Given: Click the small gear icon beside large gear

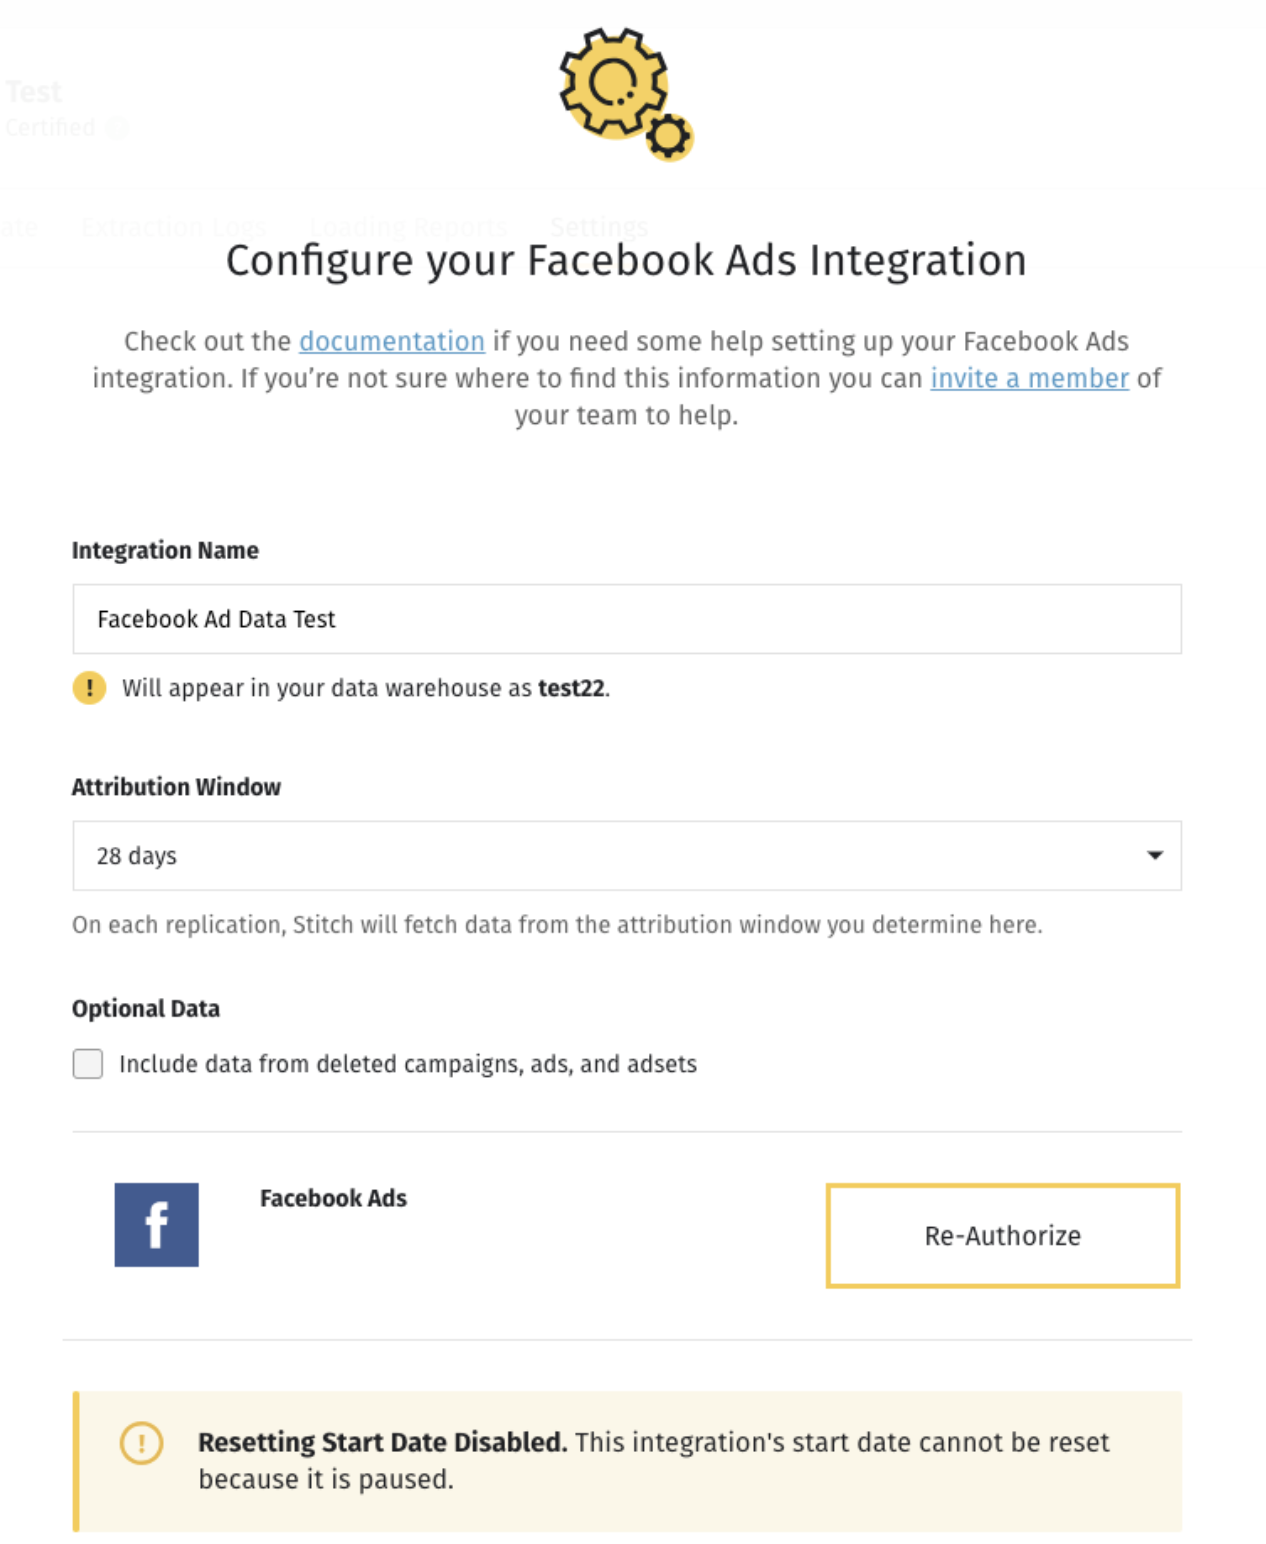Looking at the screenshot, I should 669,136.
